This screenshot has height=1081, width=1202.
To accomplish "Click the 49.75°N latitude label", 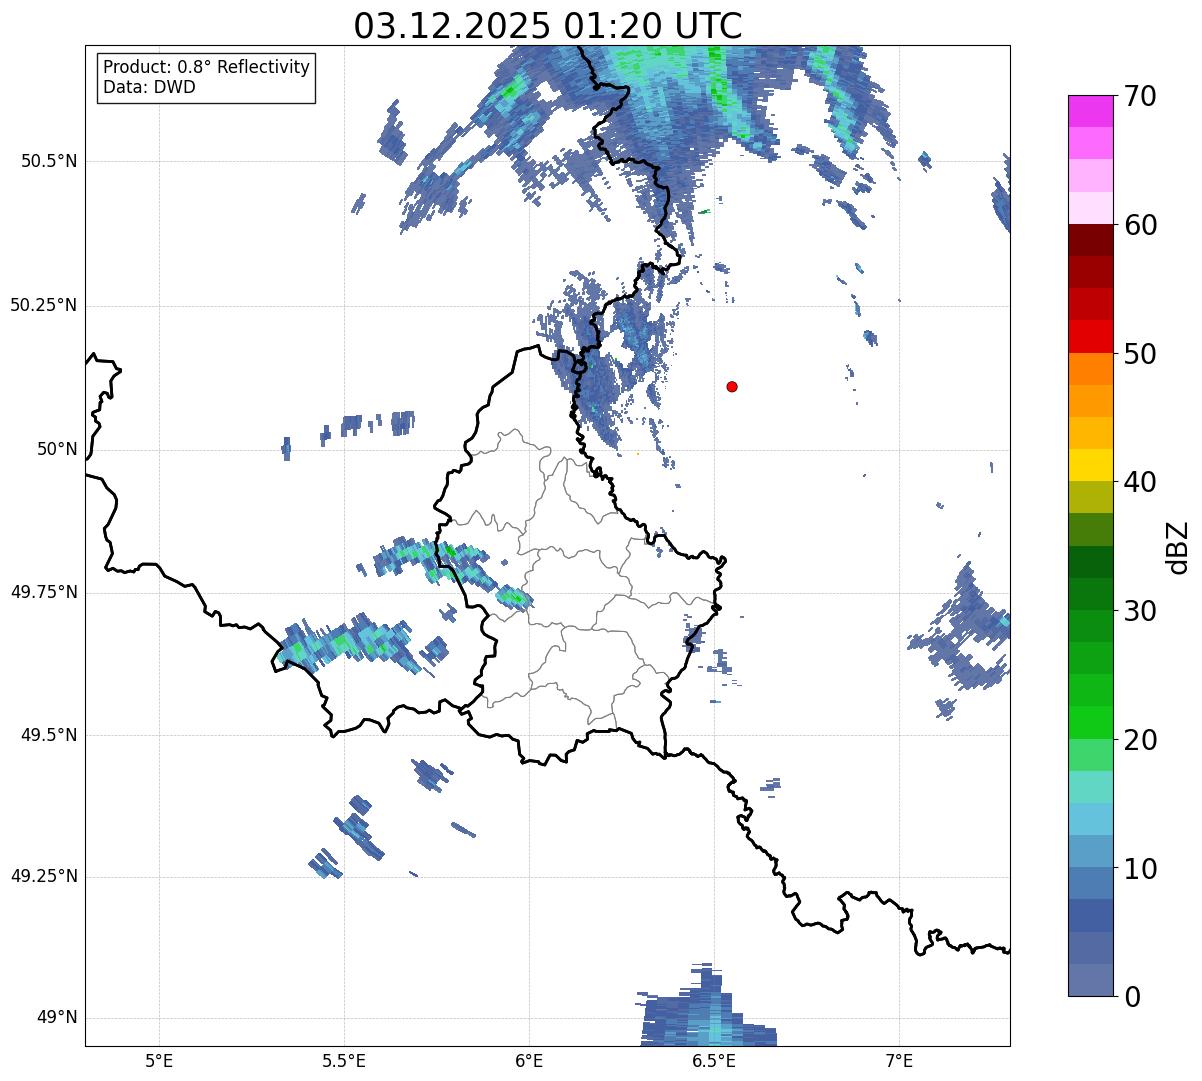I will 43,592.
